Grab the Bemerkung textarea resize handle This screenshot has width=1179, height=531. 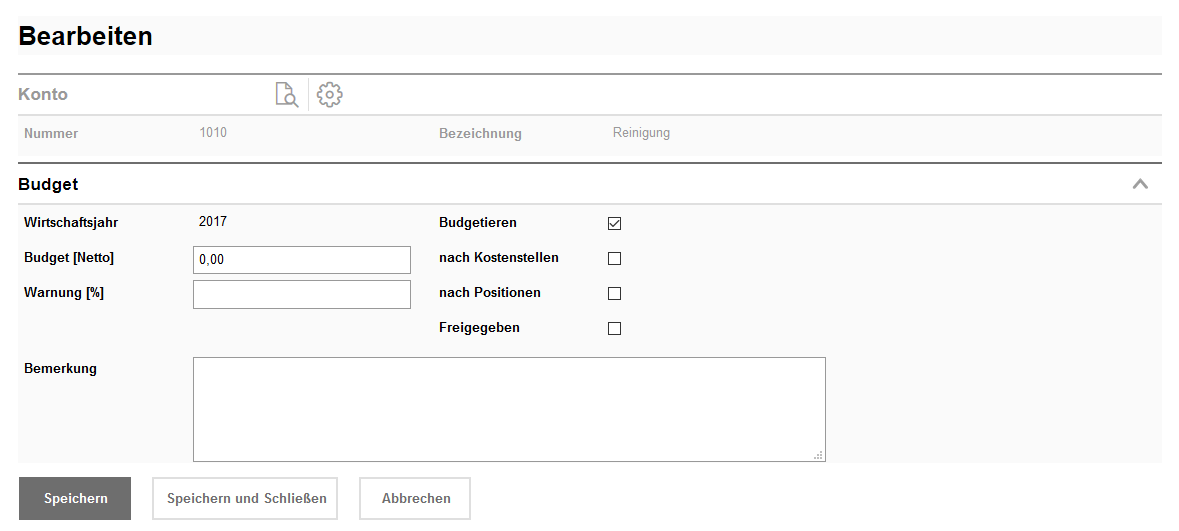pos(818,455)
